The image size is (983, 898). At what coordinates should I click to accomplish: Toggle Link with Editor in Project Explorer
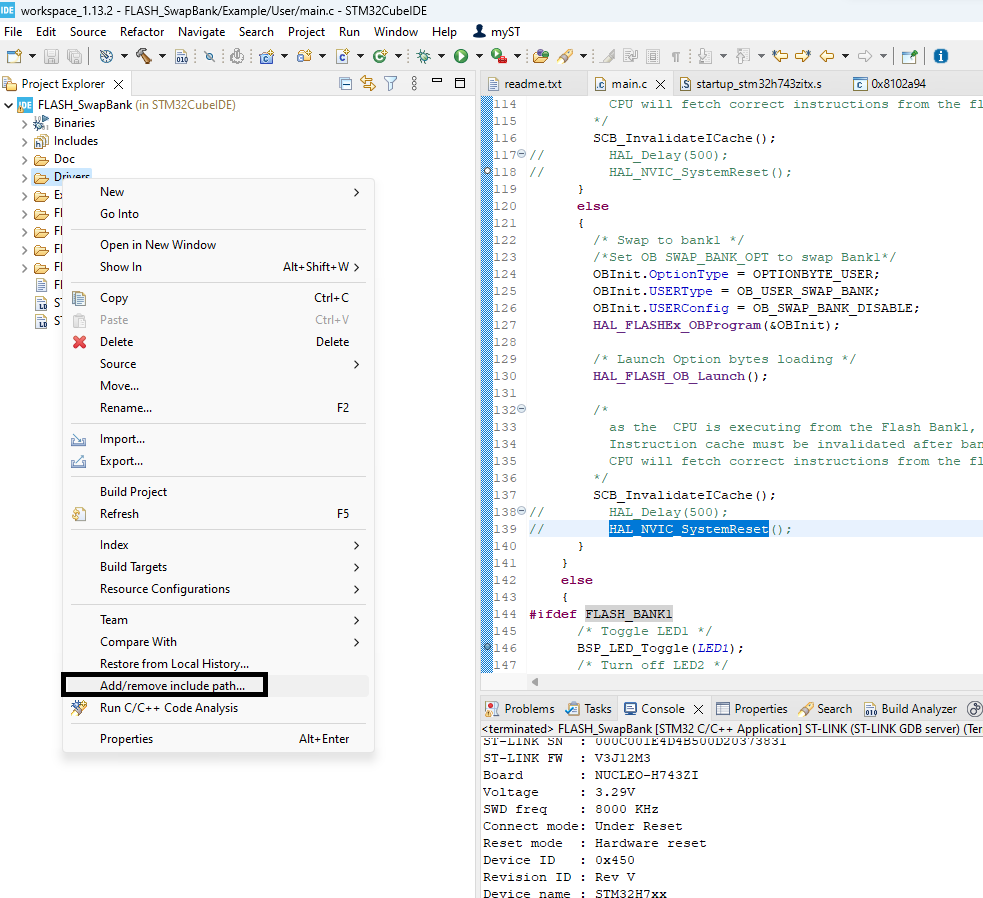[368, 84]
